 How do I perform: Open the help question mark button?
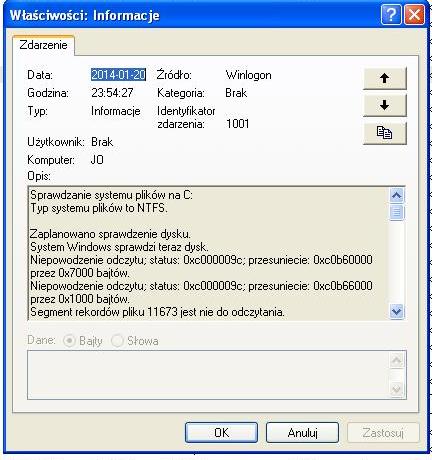click(391, 15)
